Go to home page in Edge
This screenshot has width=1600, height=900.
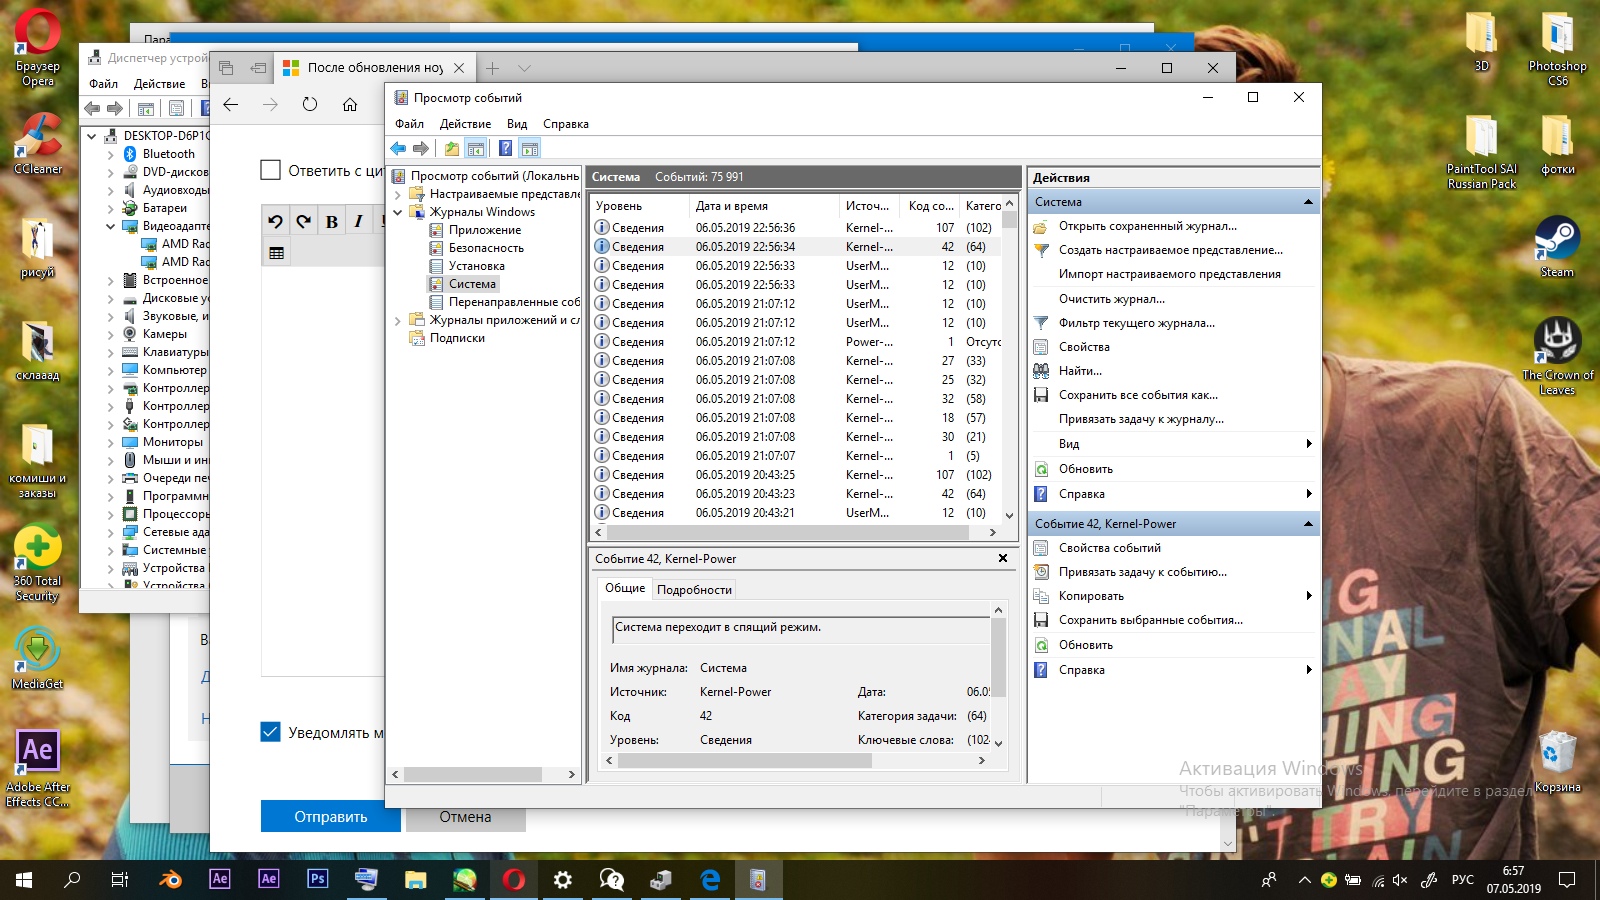coord(350,105)
